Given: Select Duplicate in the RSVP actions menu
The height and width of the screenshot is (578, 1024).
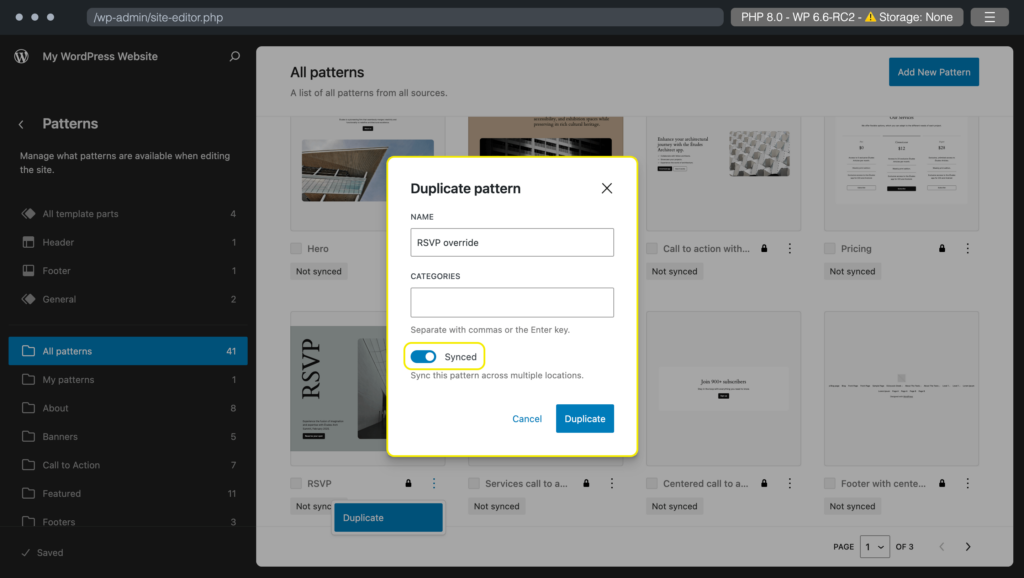Looking at the screenshot, I should tap(389, 517).
